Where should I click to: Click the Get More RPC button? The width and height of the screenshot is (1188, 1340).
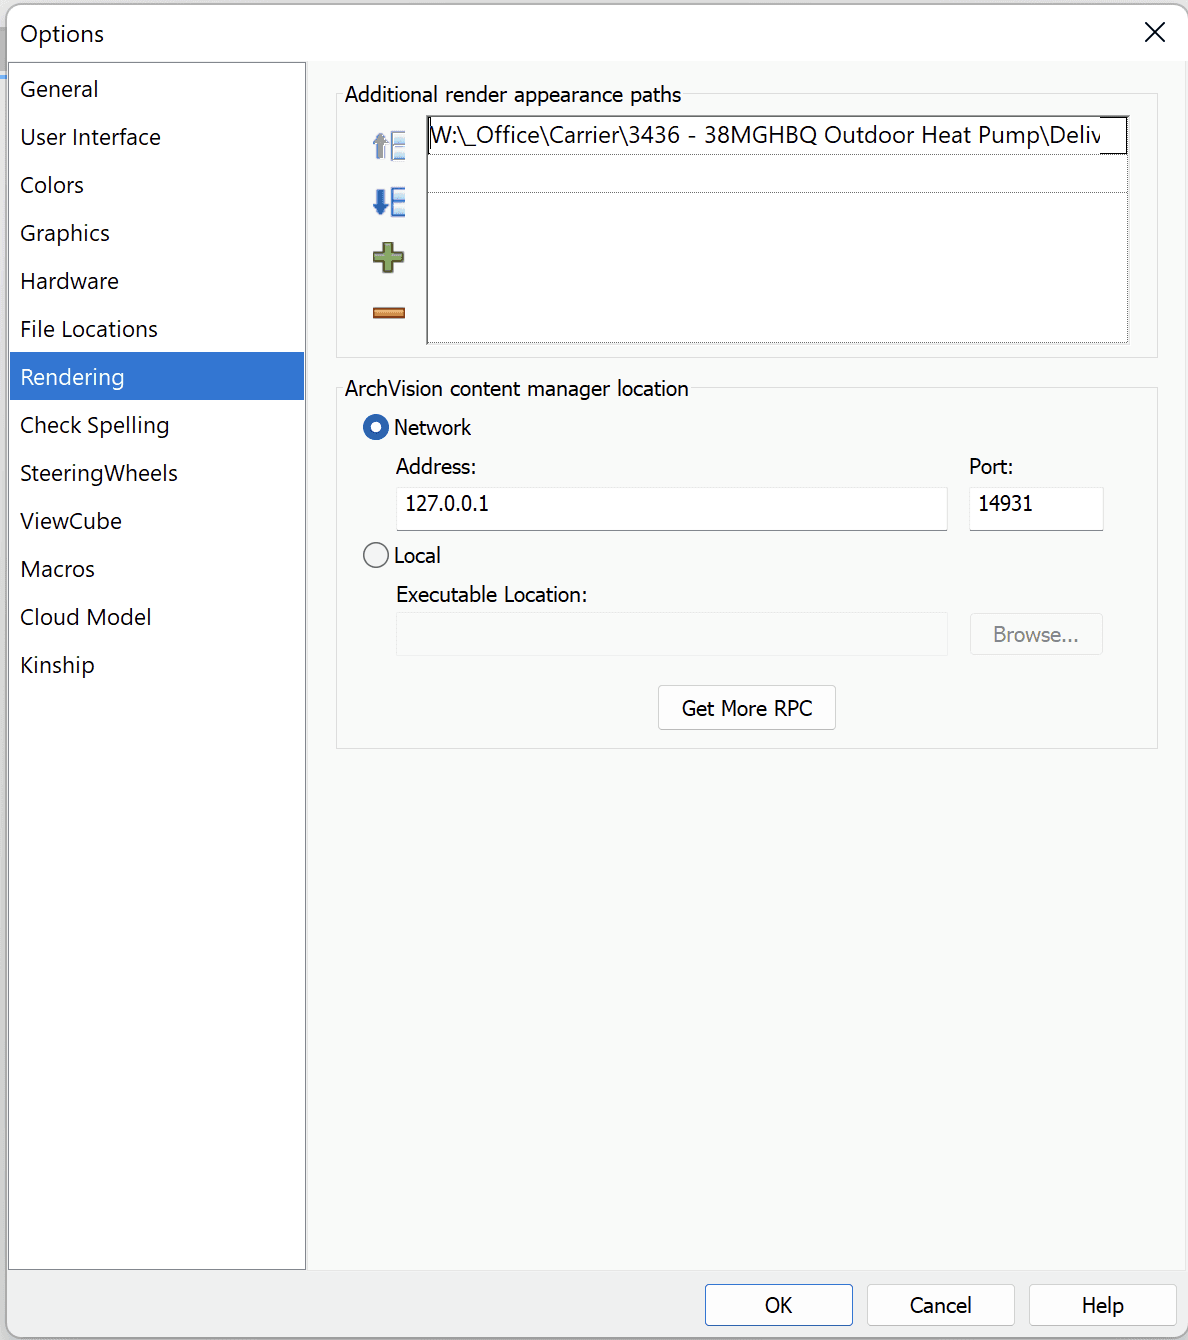pos(746,708)
